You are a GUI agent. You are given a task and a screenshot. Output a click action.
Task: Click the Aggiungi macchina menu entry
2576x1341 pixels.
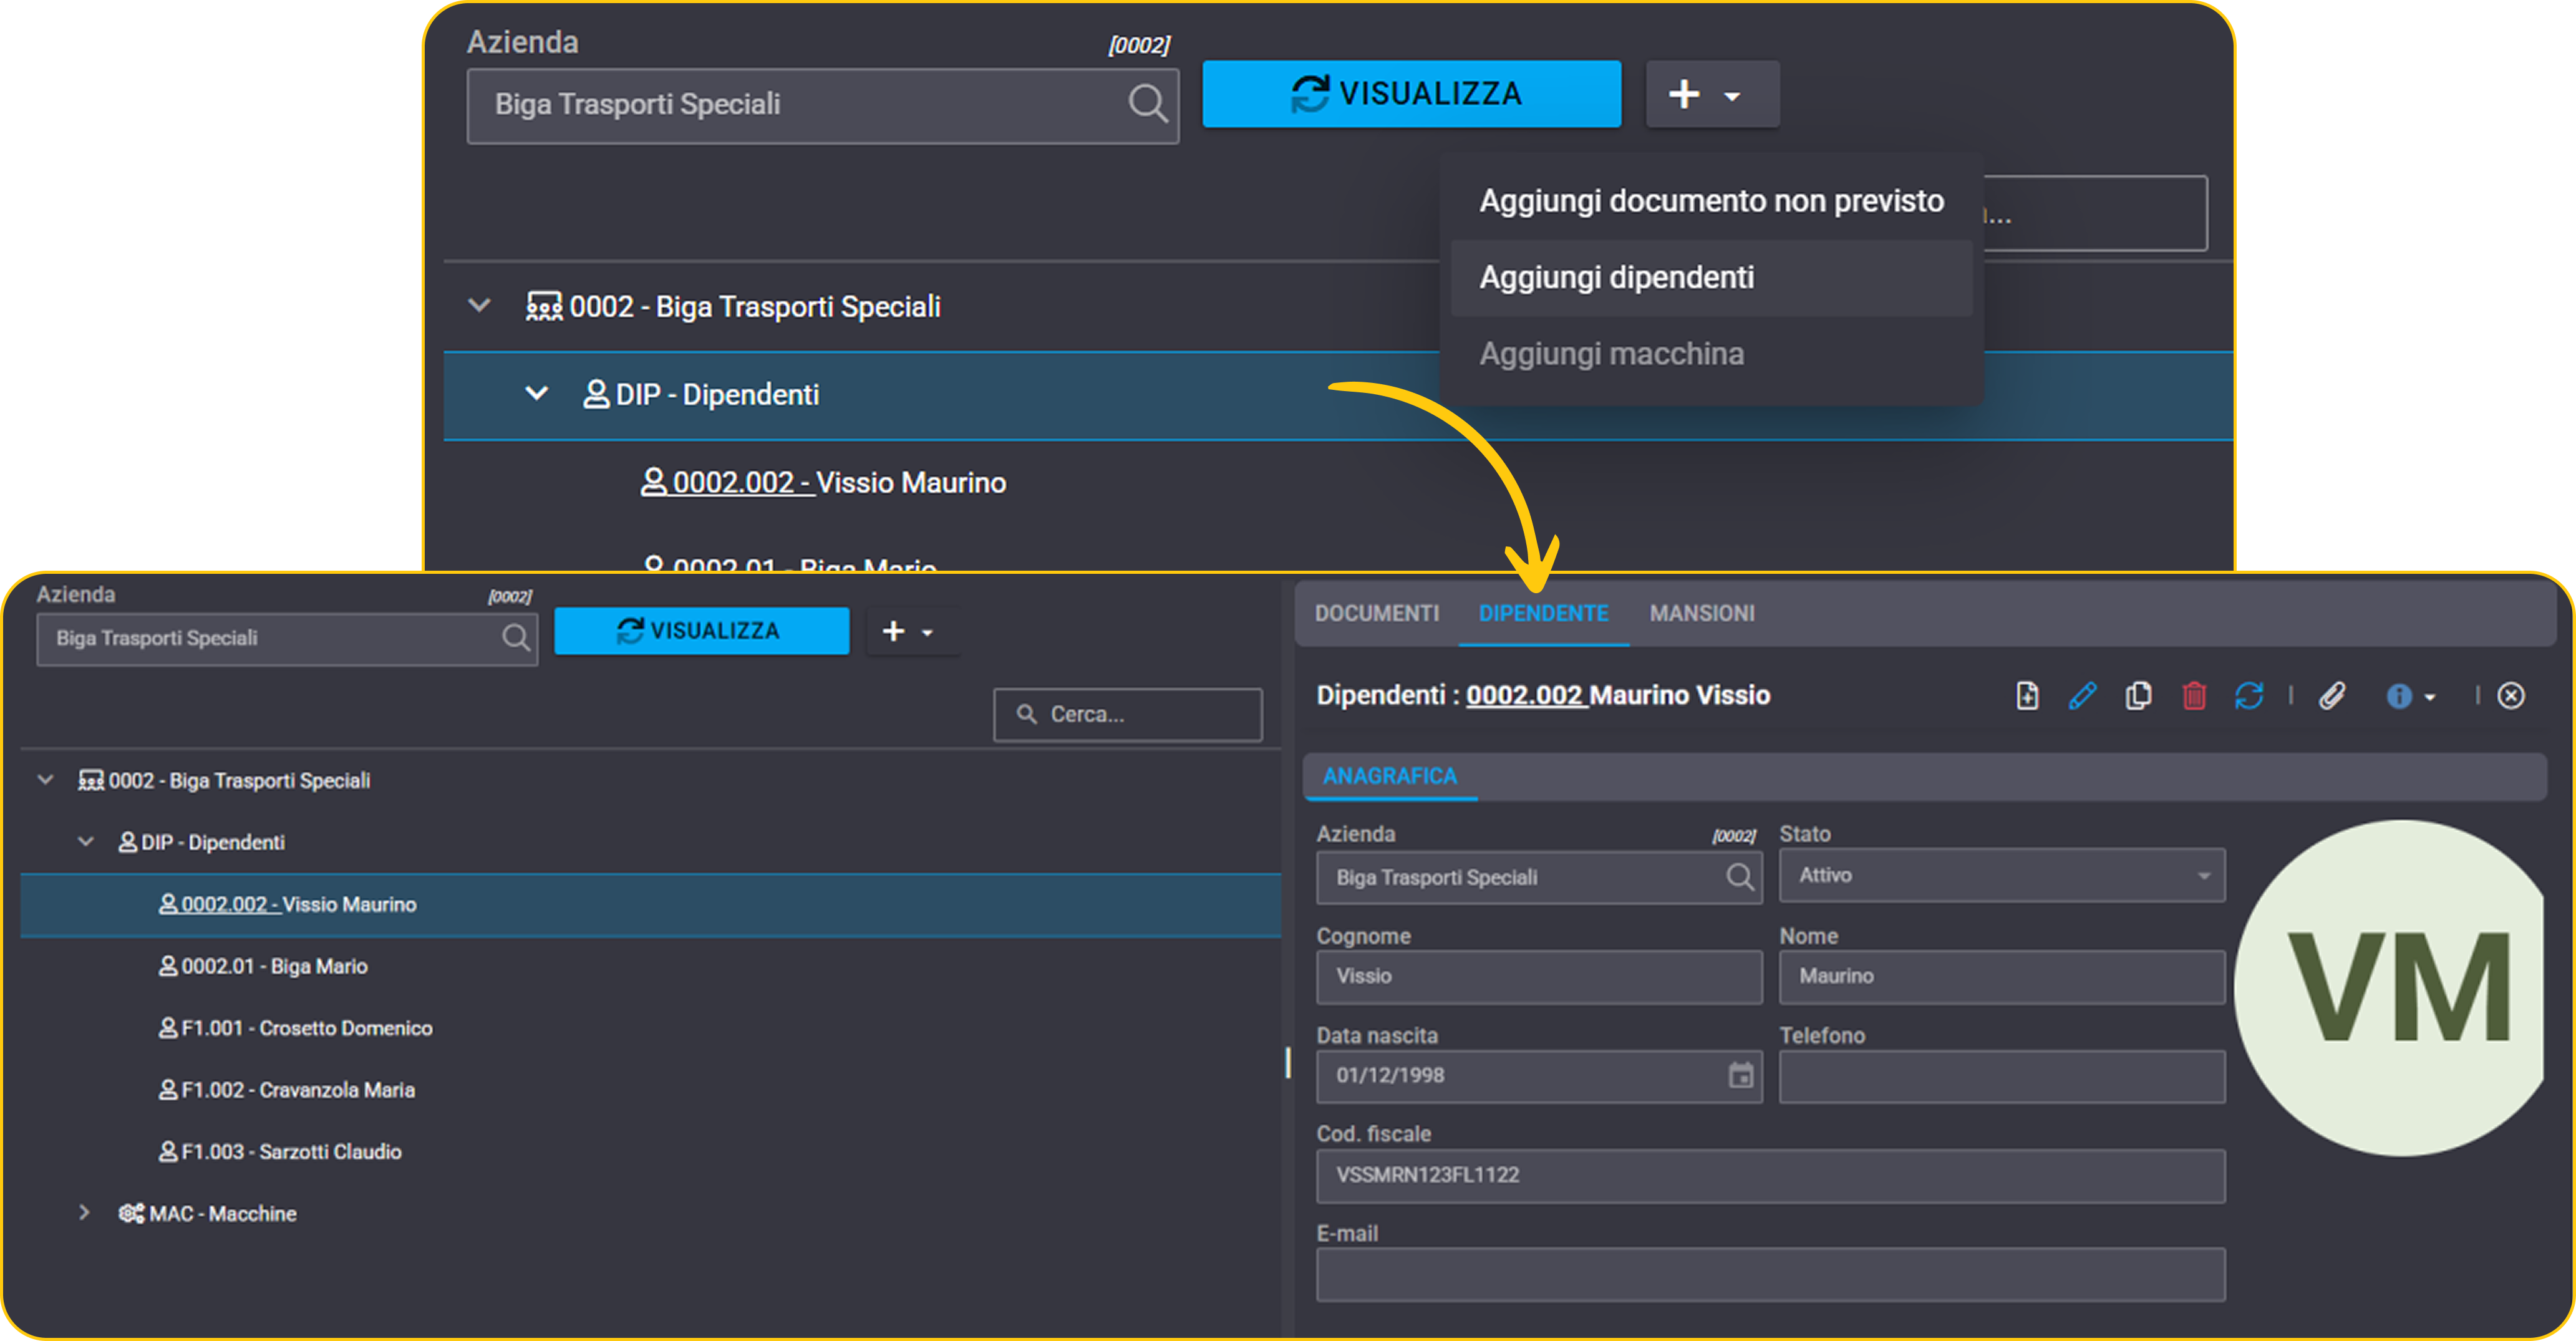click(x=1712, y=354)
